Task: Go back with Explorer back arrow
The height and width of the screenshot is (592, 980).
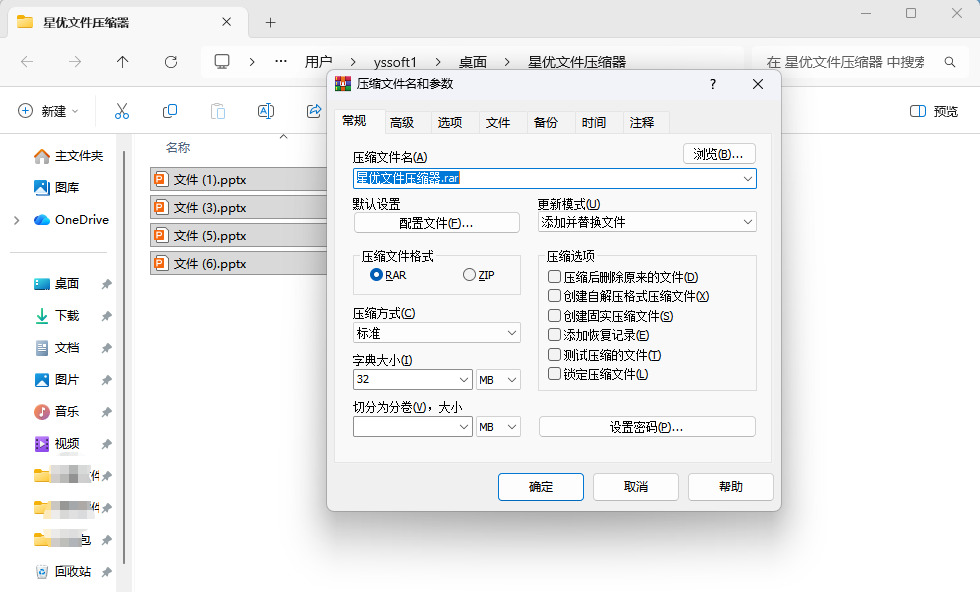Action: click(x=27, y=62)
